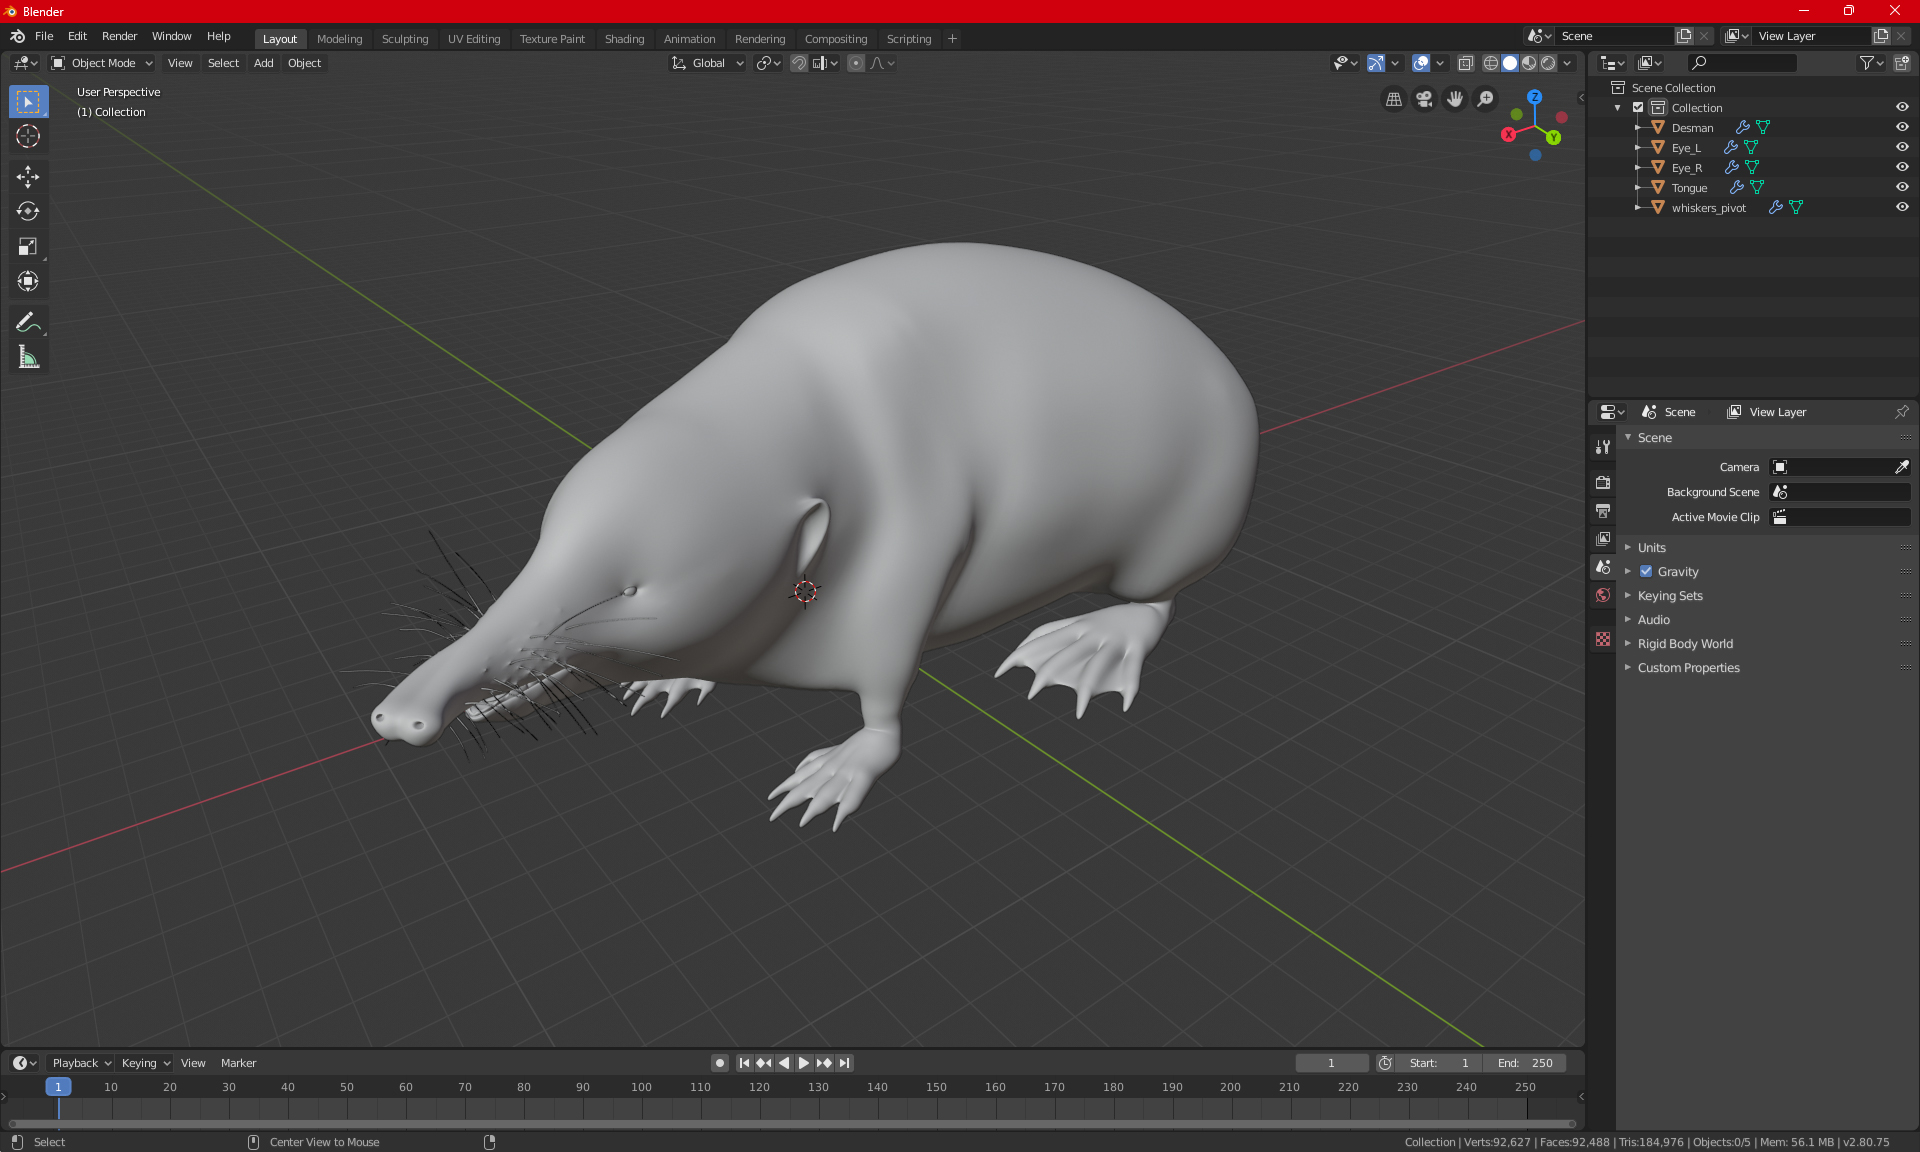This screenshot has width=1920, height=1152.
Task: Toggle X-ray display mode
Action: [x=1465, y=63]
